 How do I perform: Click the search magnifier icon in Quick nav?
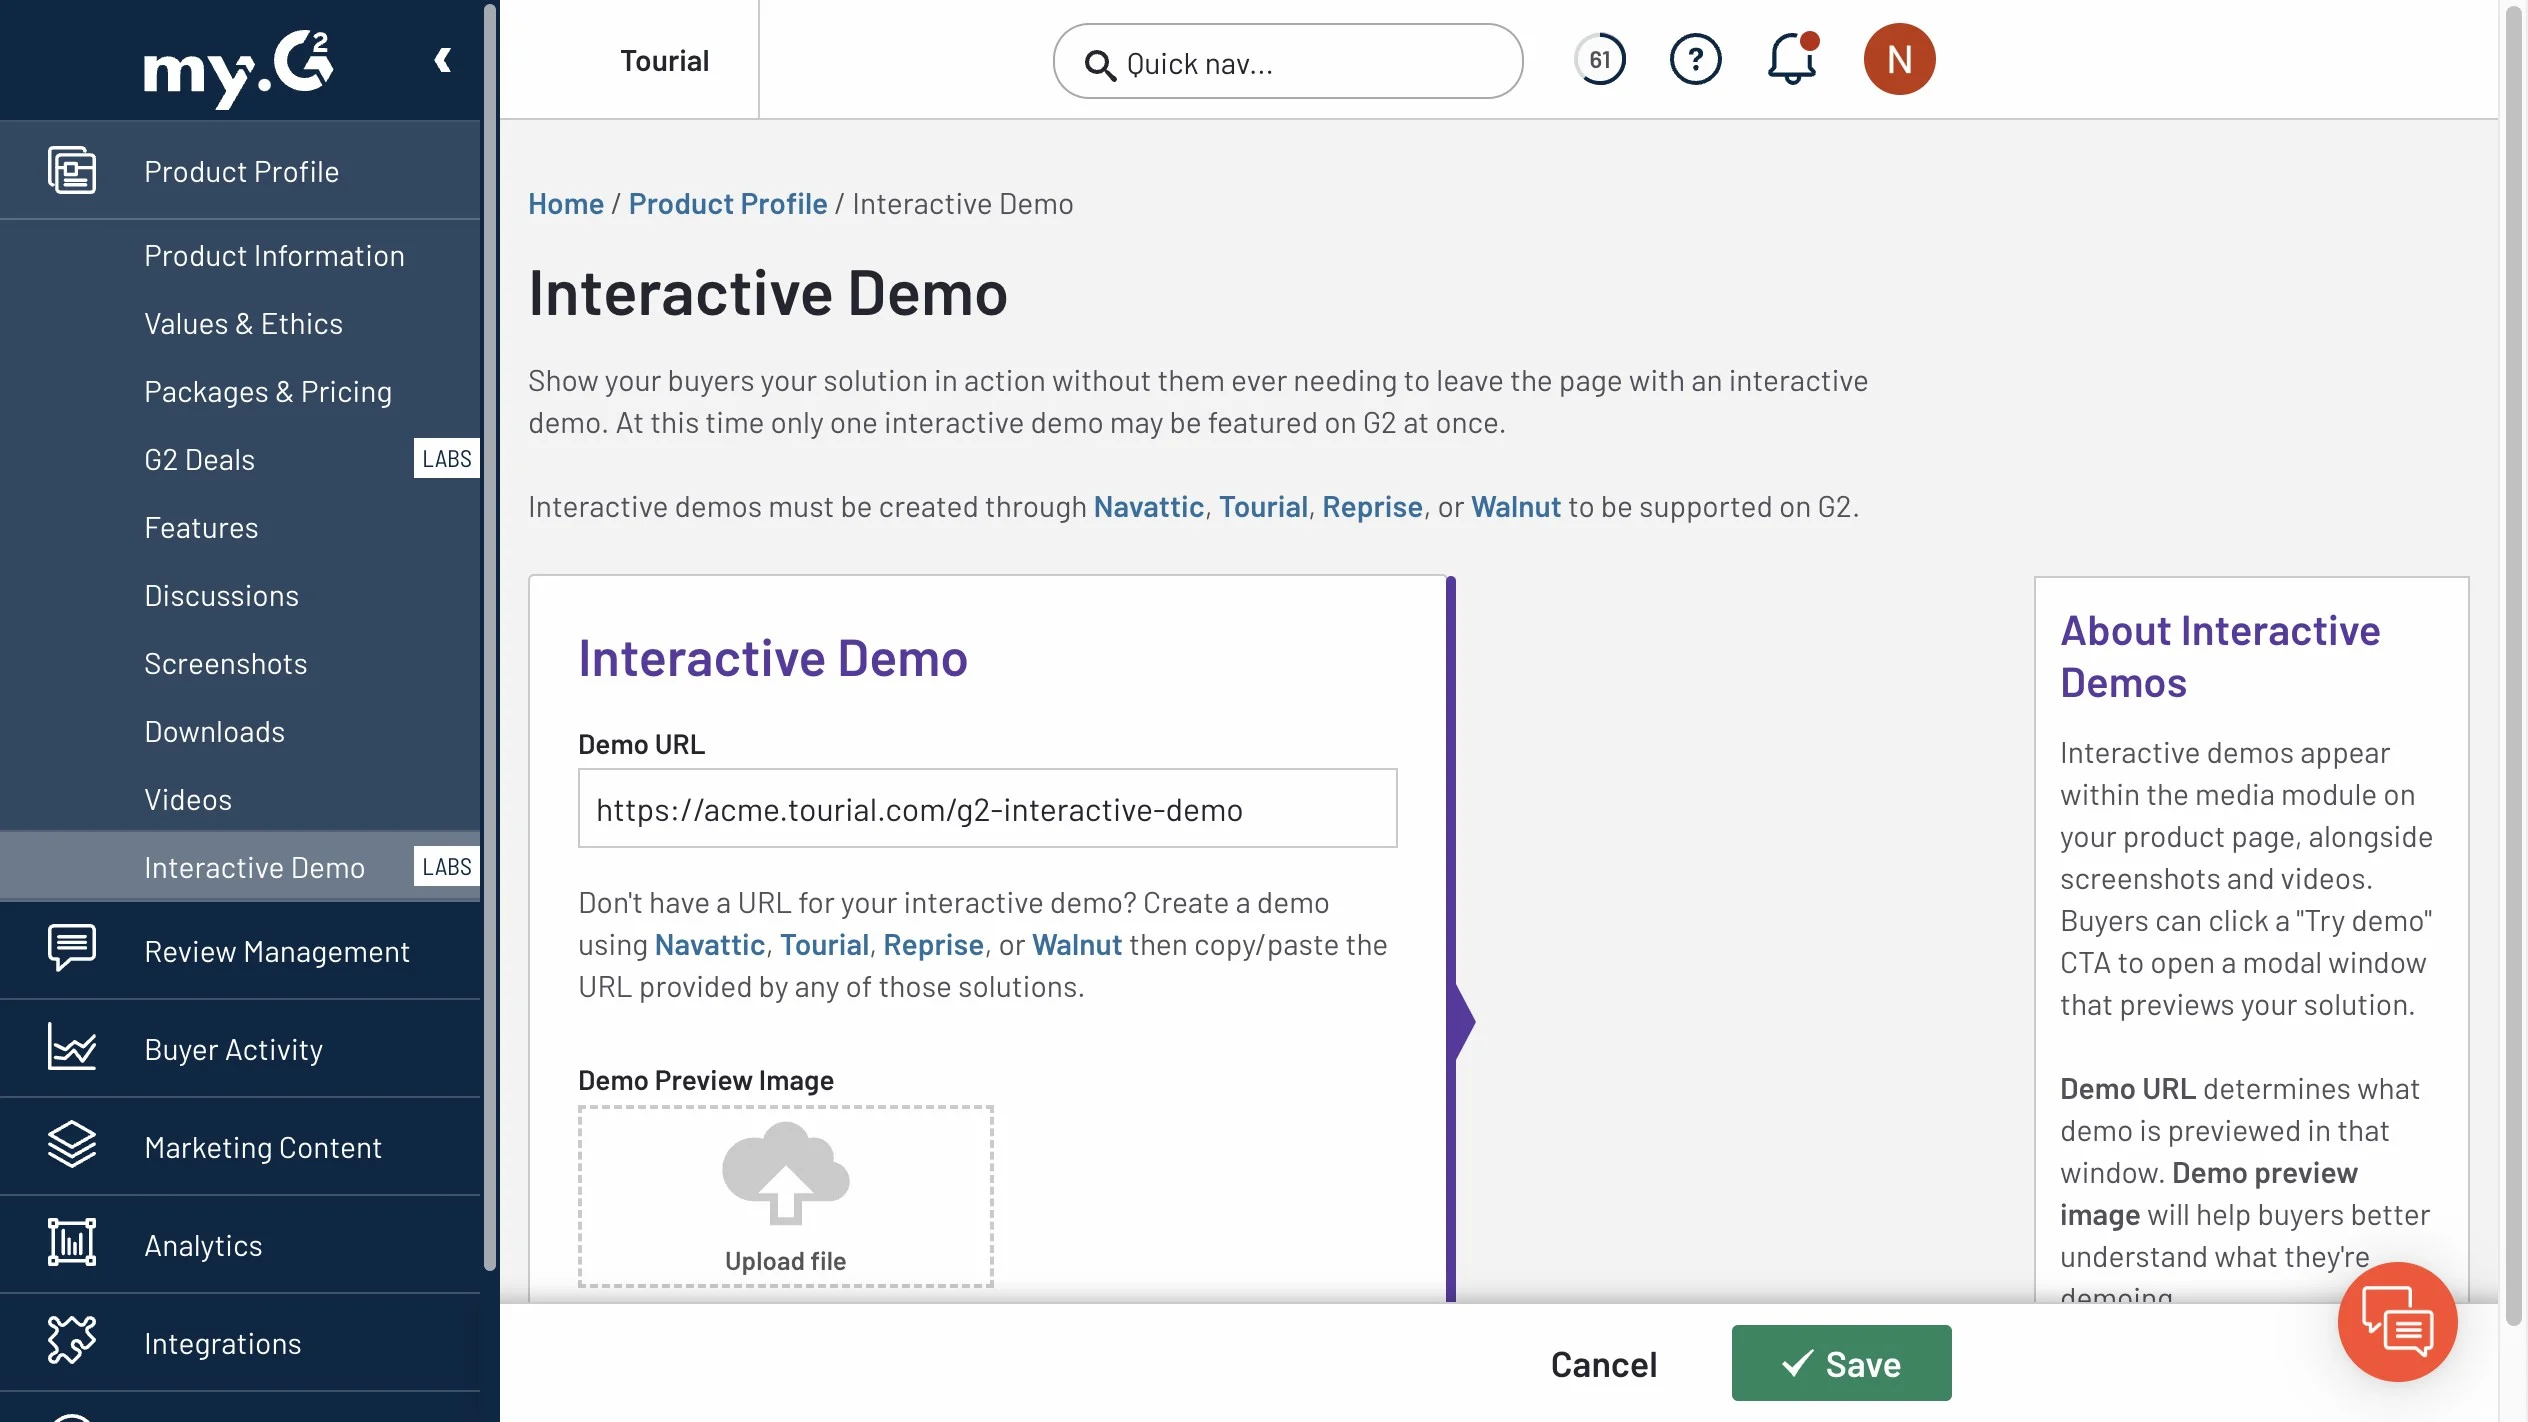click(x=1100, y=65)
